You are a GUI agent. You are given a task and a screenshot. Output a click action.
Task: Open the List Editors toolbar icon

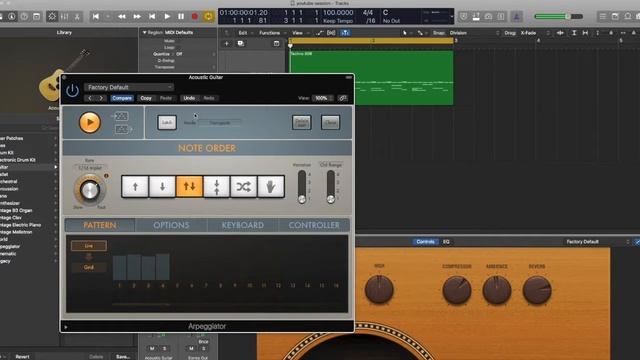pos(602,16)
